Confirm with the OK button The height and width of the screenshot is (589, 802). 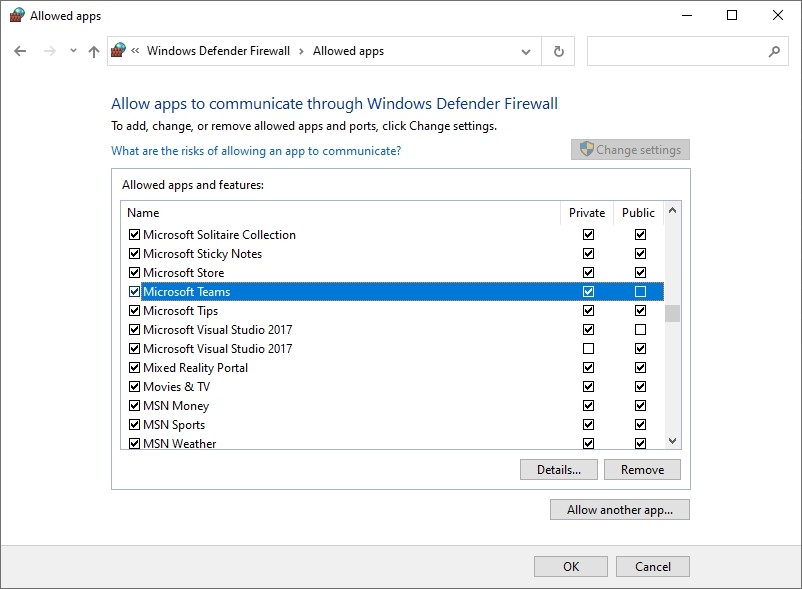tap(571, 567)
